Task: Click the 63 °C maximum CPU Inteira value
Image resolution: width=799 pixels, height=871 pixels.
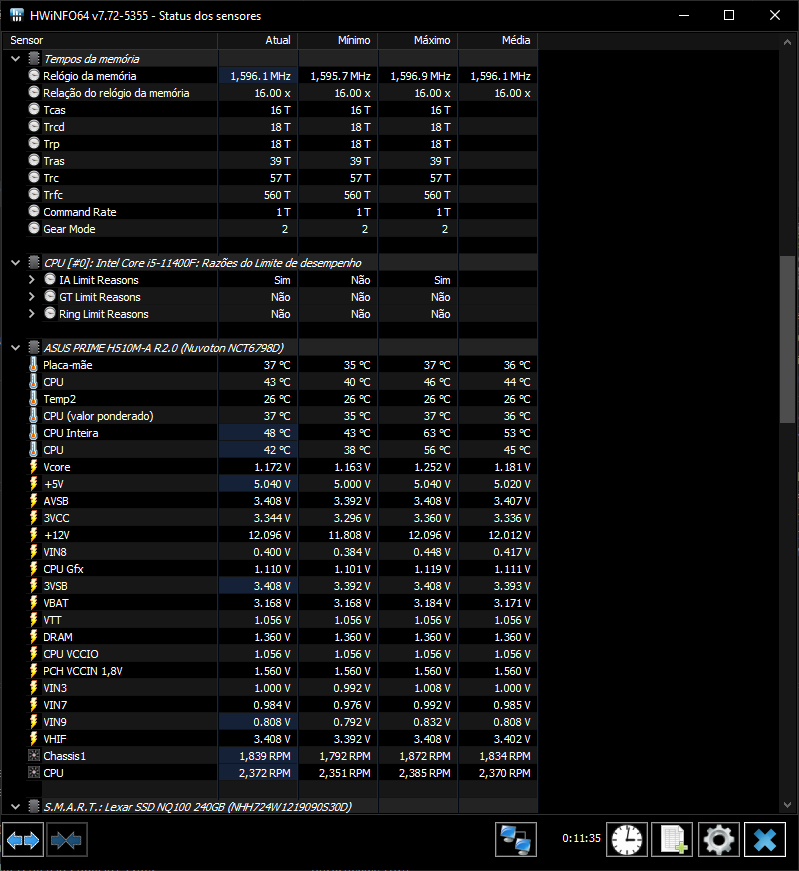Action: point(437,433)
